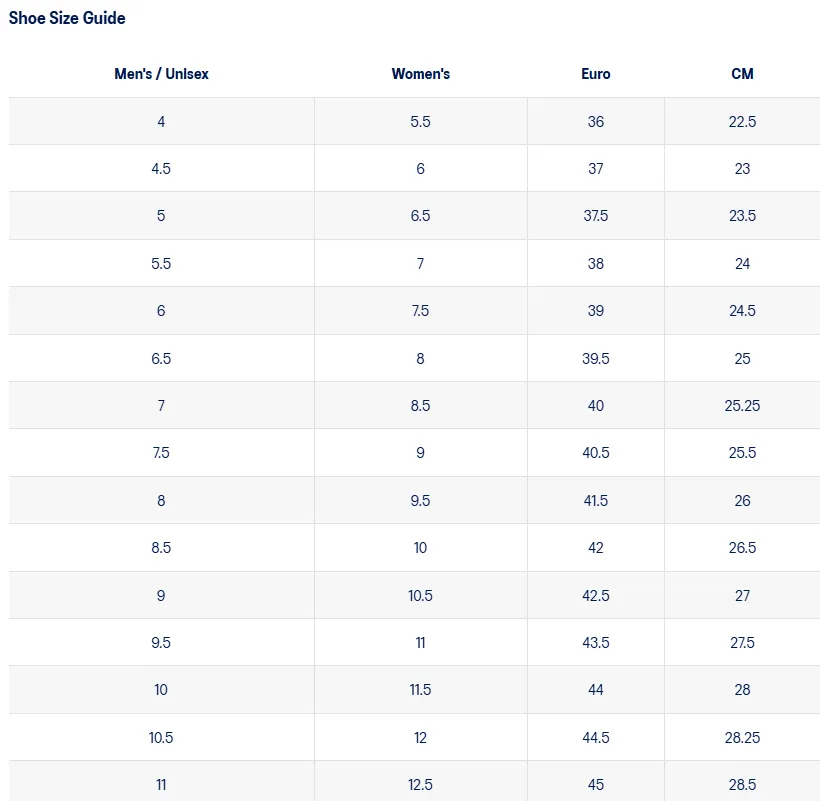Screen dimensions: 821x801
Task: Click Euro size 40.5 cell
Action: point(595,452)
